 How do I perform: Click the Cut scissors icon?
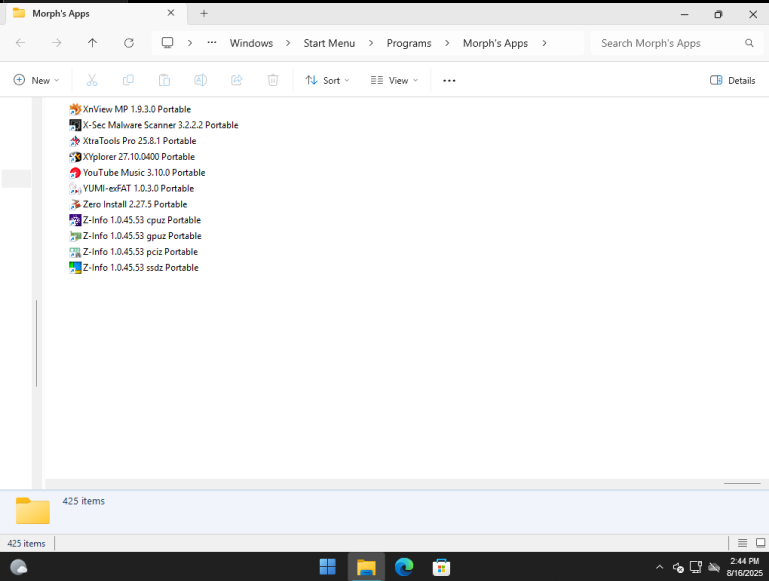pos(92,80)
